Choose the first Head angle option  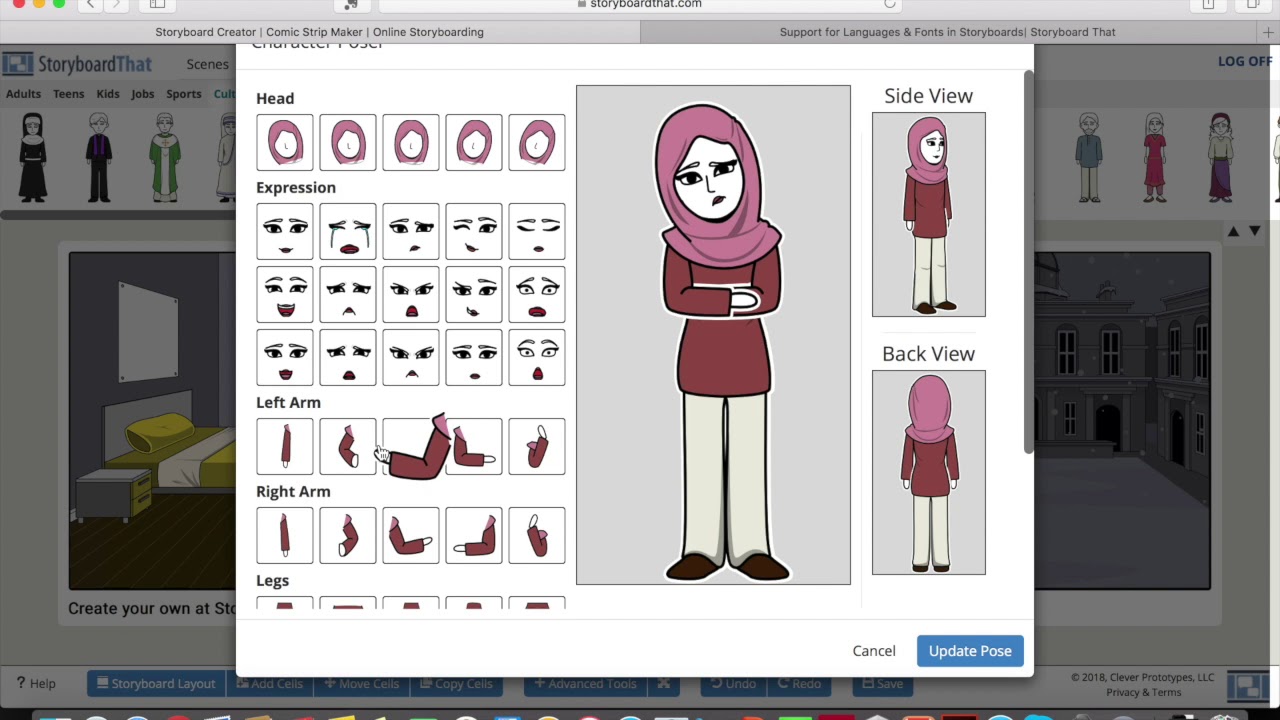pos(285,142)
